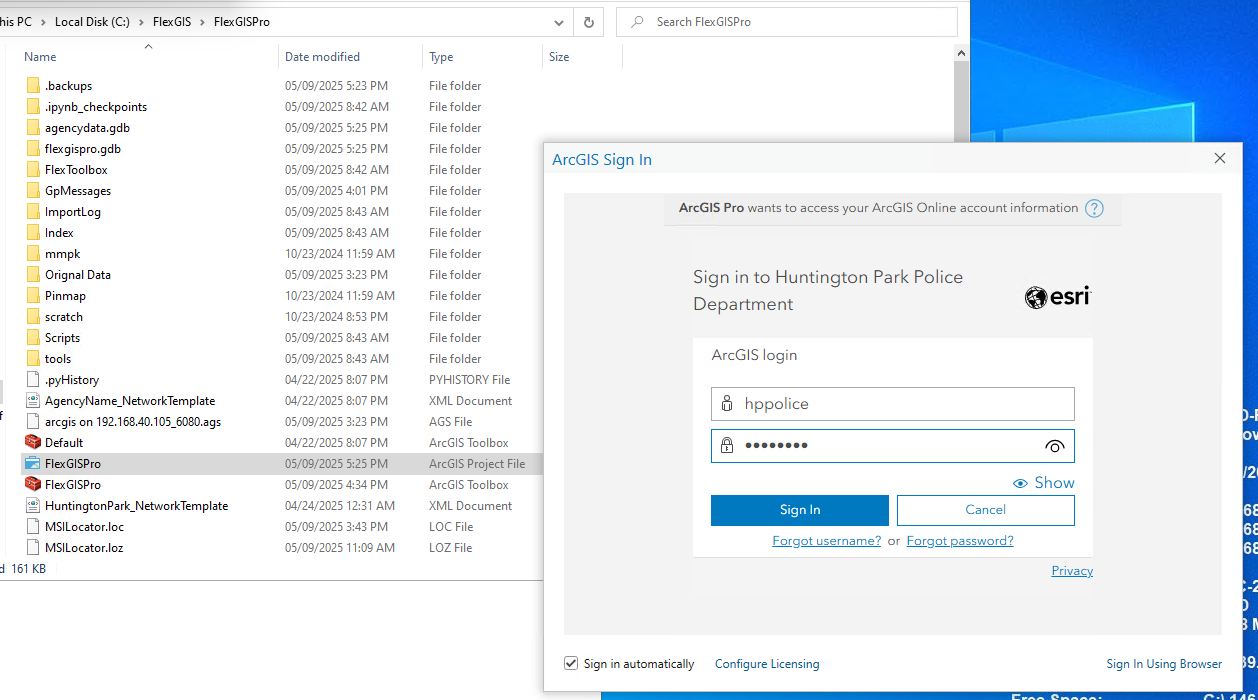
Task: Select the FlexGISPro ArcGIS Toolbox icon
Action: 33,485
